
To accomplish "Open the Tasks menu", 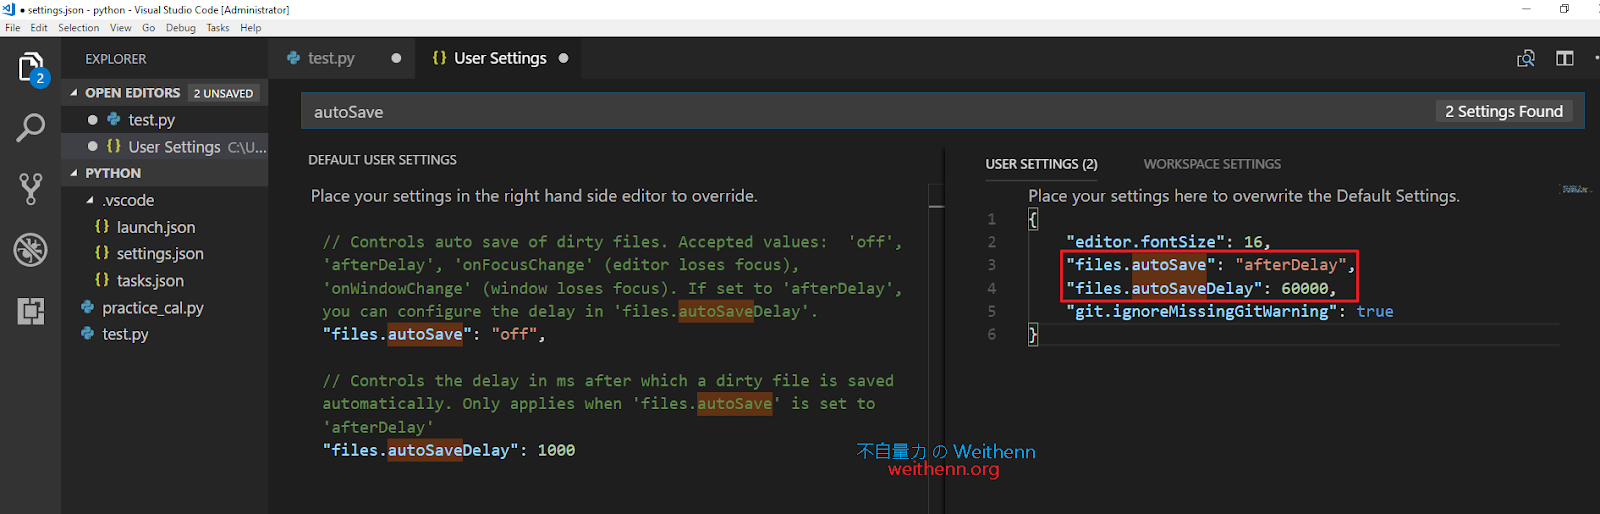I will click(218, 28).
